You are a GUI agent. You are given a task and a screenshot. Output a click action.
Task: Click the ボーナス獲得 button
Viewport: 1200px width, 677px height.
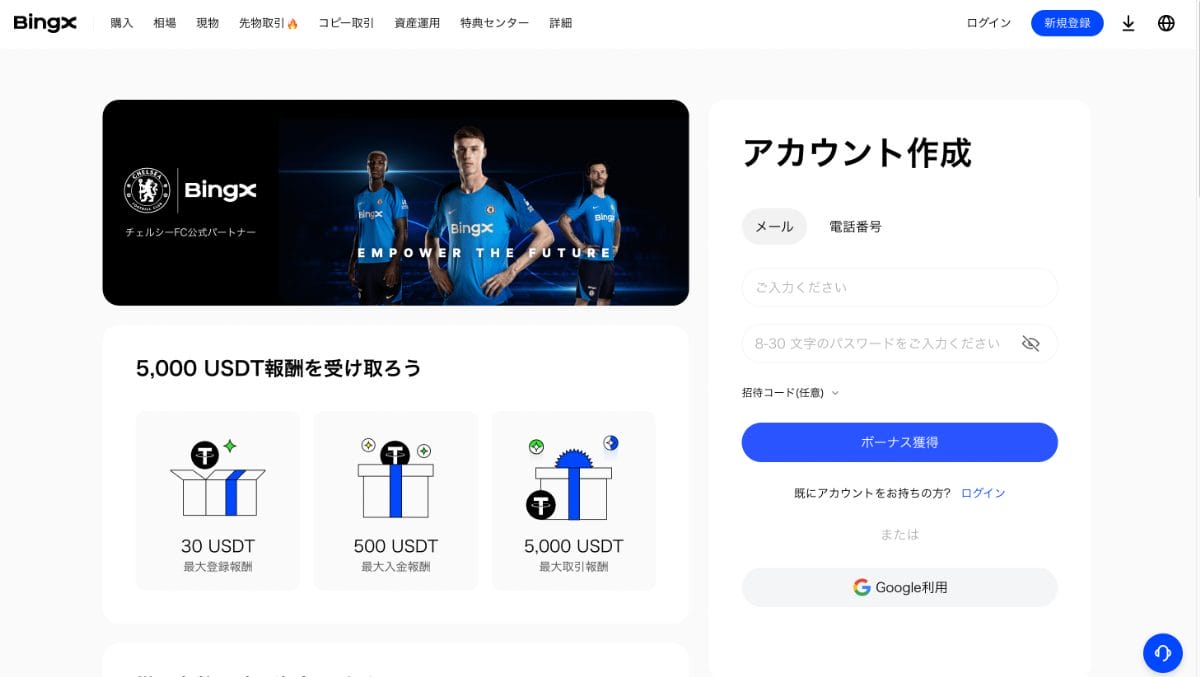[899, 442]
